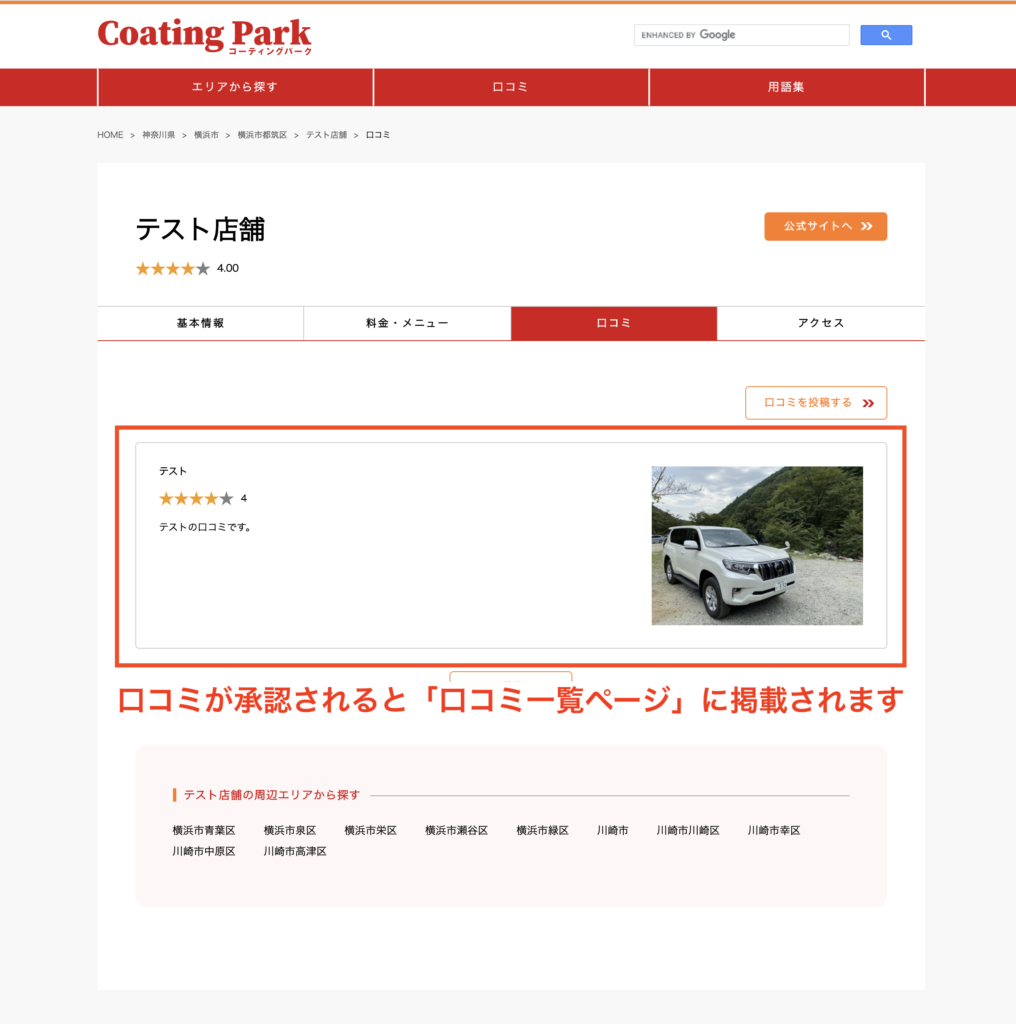Switch to the アクセス tab
The width and height of the screenshot is (1016, 1024).
pos(821,323)
